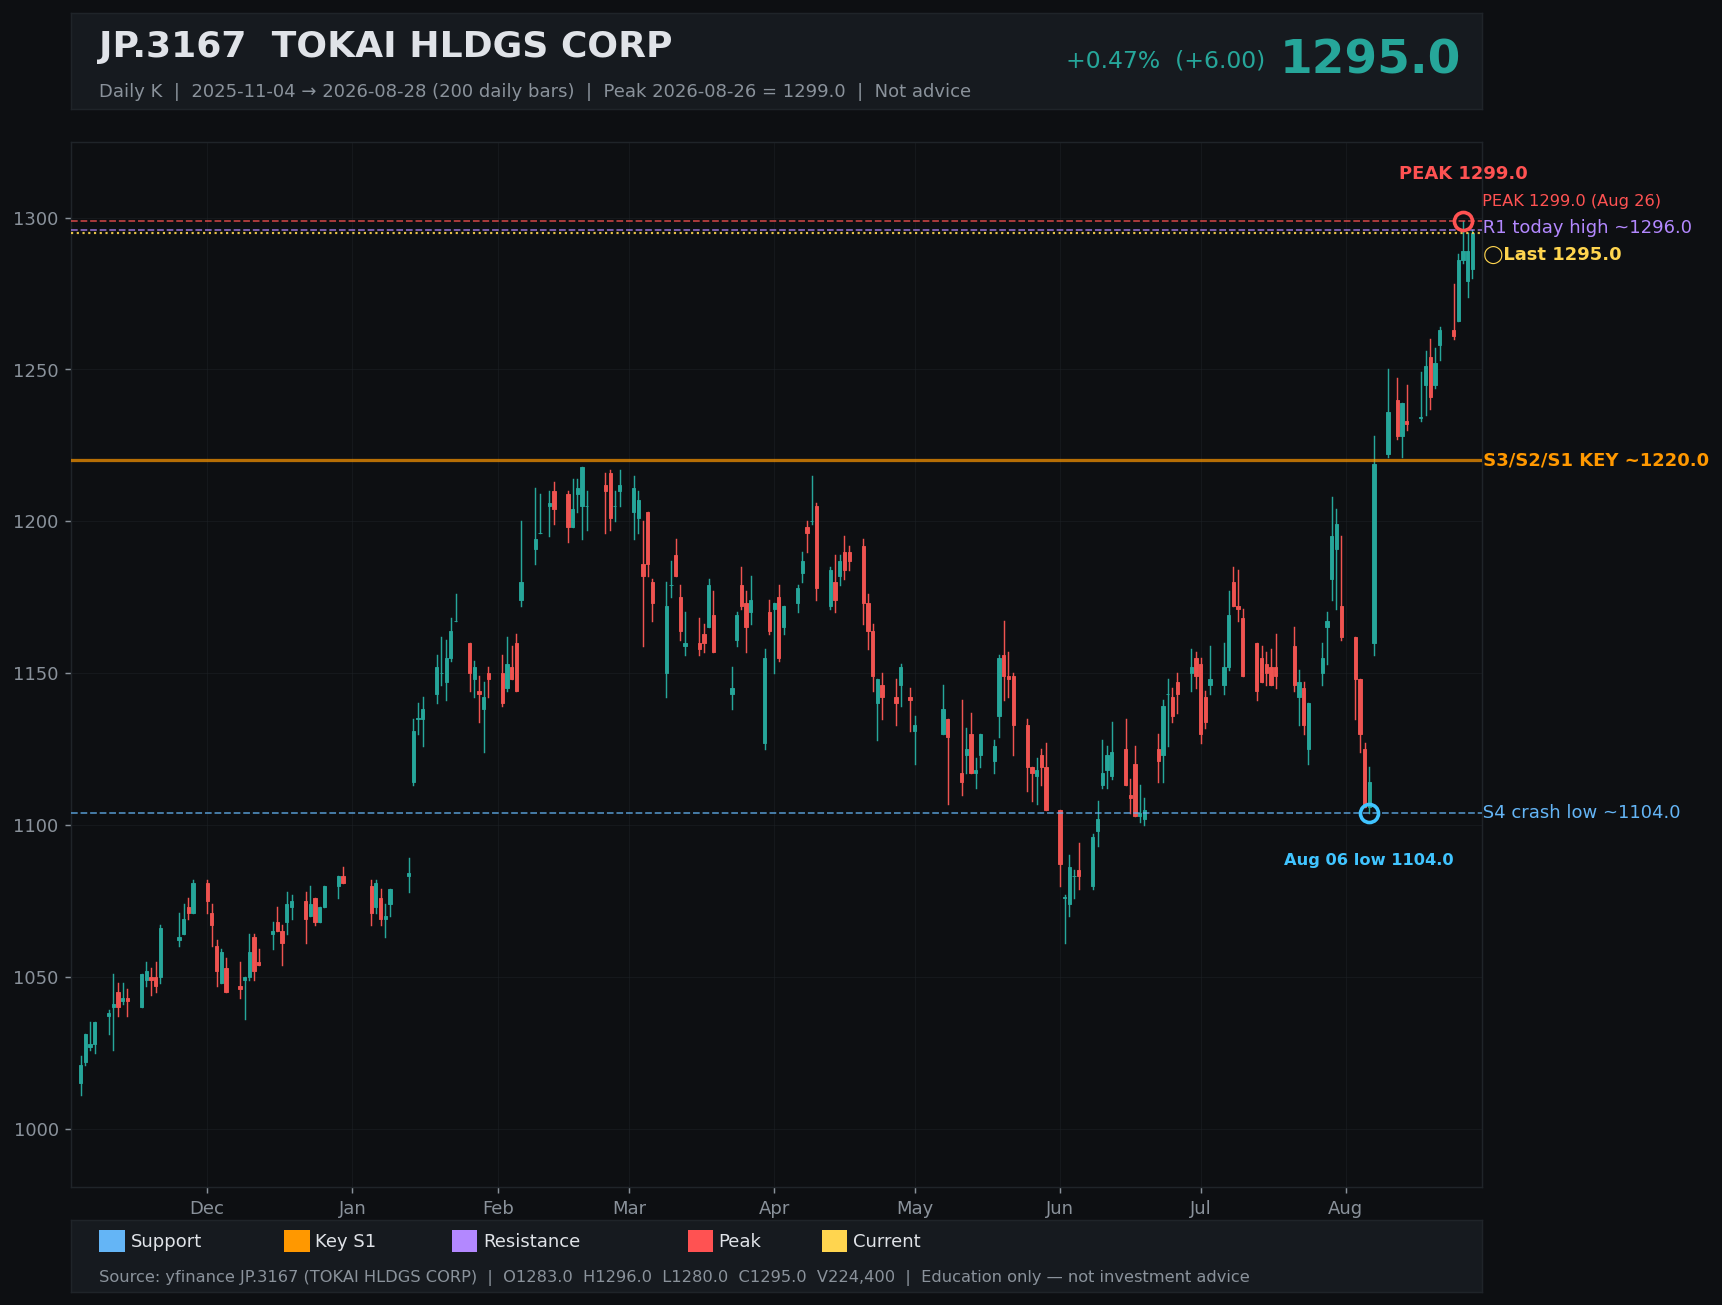Click 'Not advice' in the header subtitle
Viewport: 1722px width, 1305px height.
[x=922, y=91]
